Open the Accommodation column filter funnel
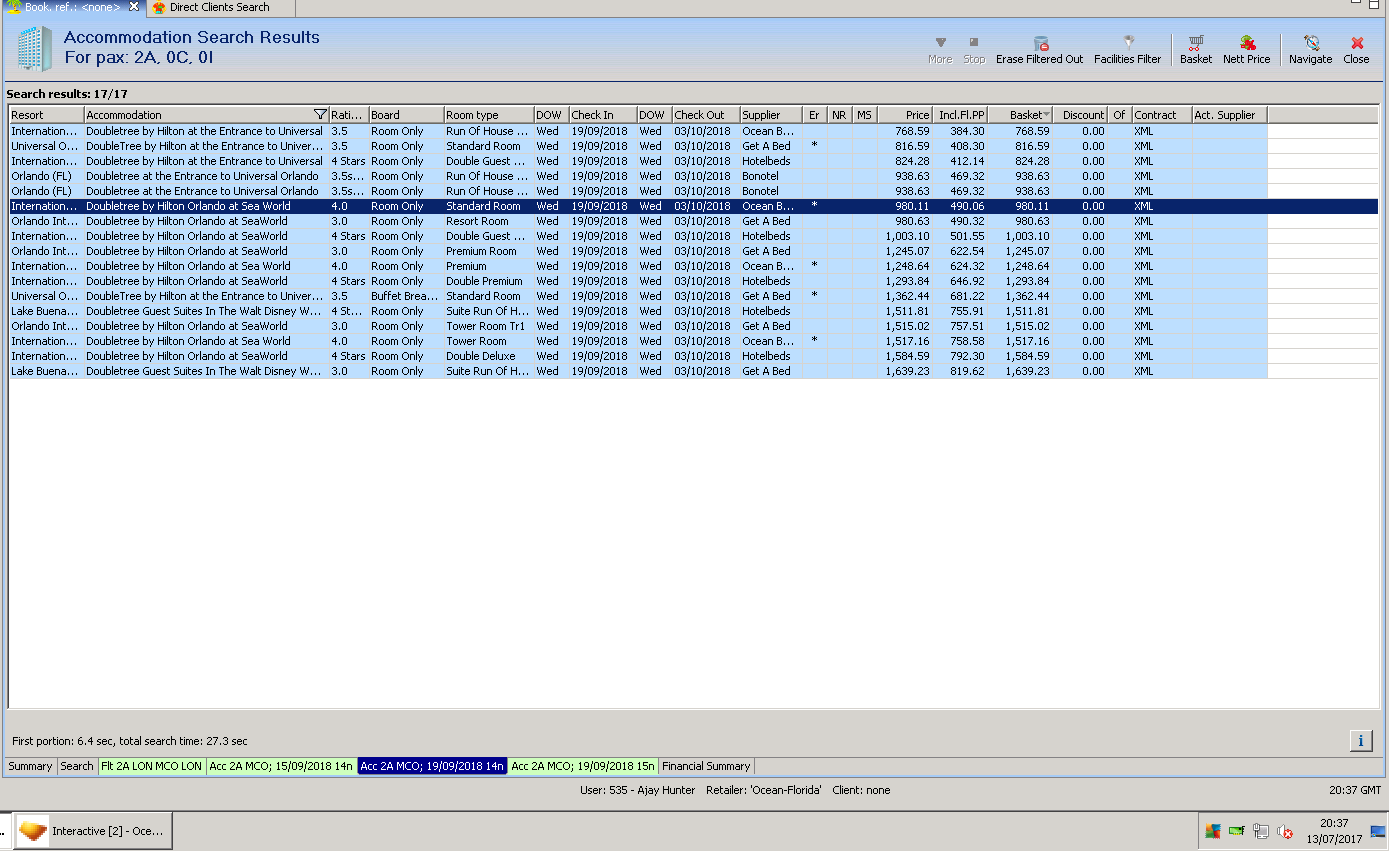 pos(320,115)
